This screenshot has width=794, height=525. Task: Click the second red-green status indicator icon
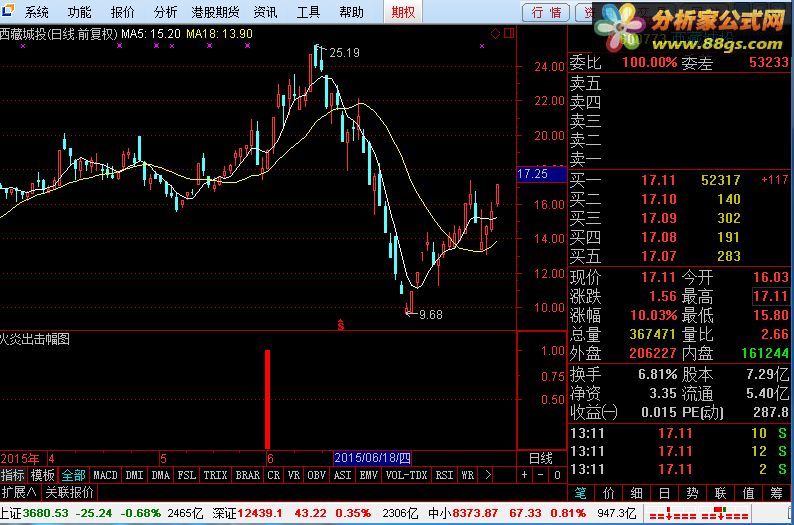pos(725,514)
